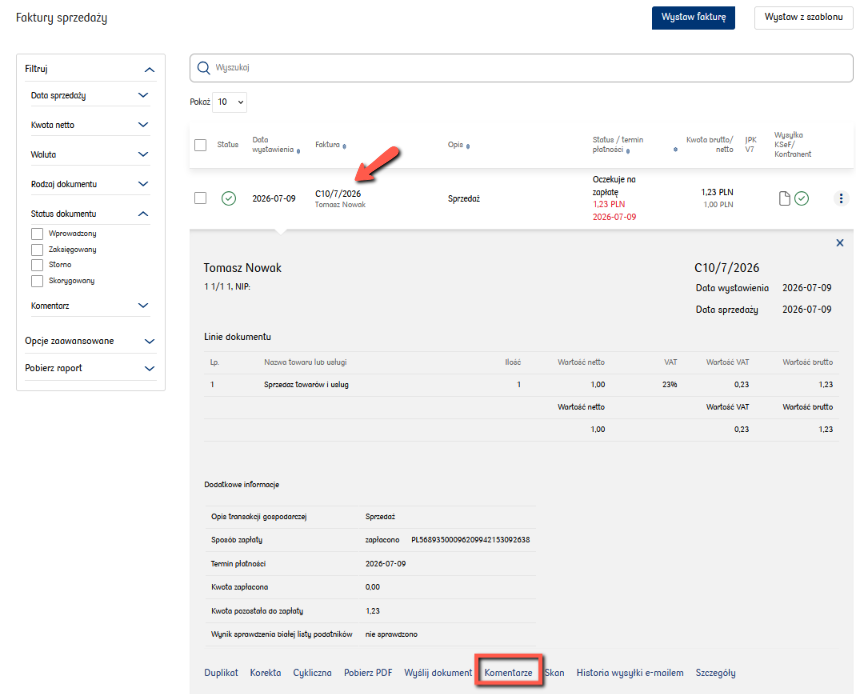Click the Duplikat link
Viewport: 856px width, 694px height.
click(221, 673)
